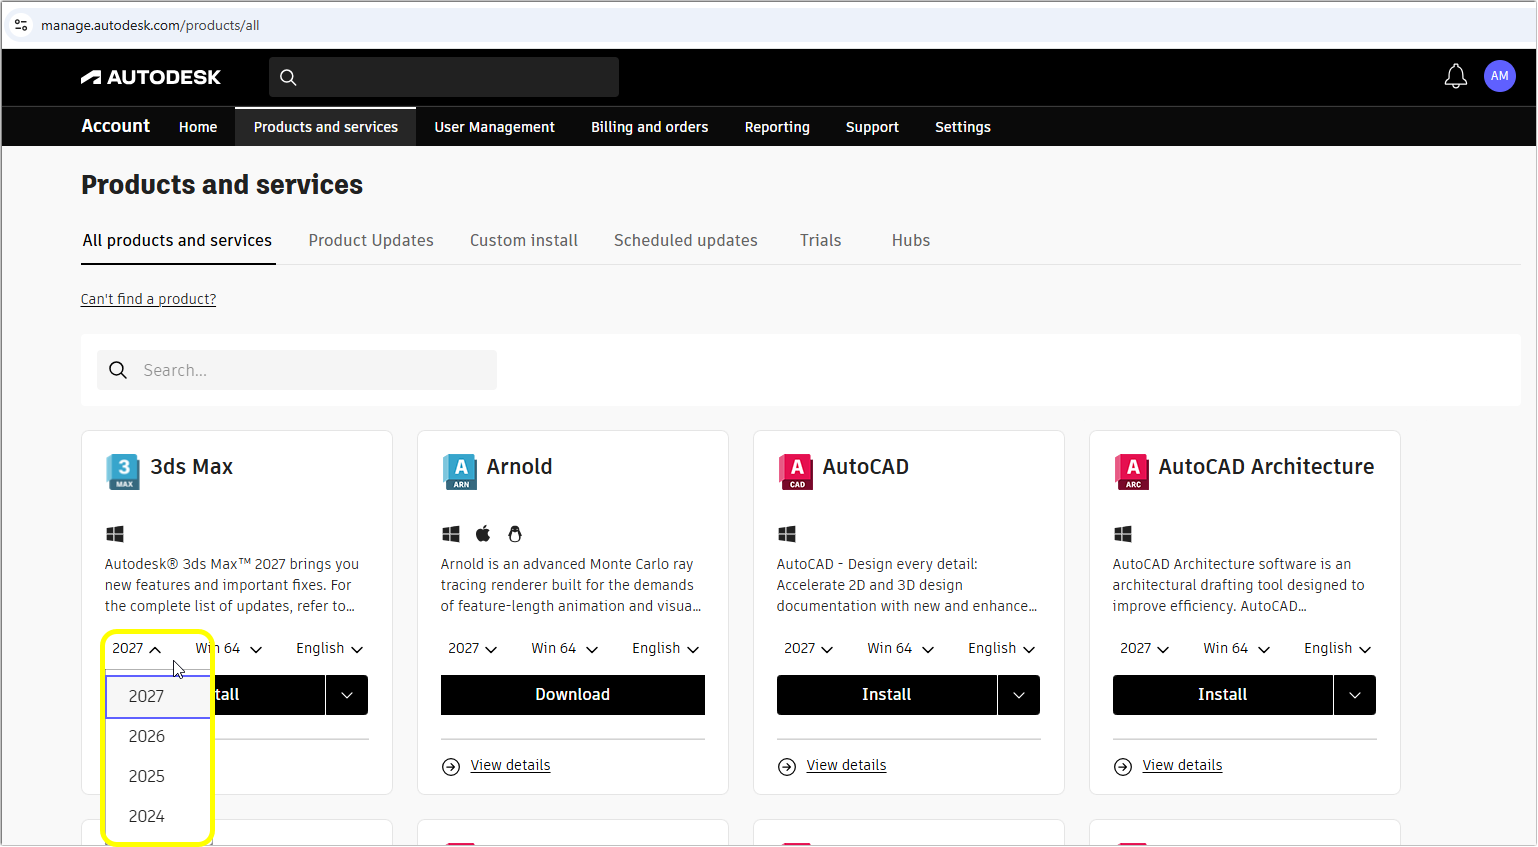
Task: Click the AutoCAD Architecture product icon
Action: pos(1132,471)
